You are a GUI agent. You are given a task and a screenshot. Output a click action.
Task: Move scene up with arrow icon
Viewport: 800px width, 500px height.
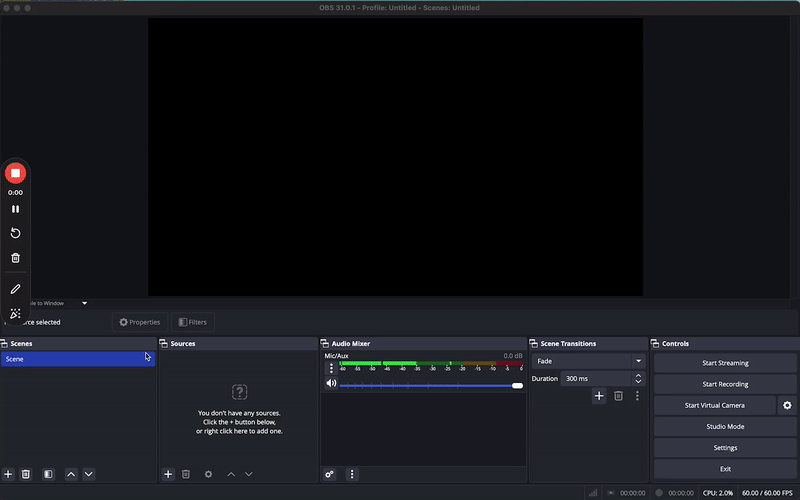click(71, 474)
